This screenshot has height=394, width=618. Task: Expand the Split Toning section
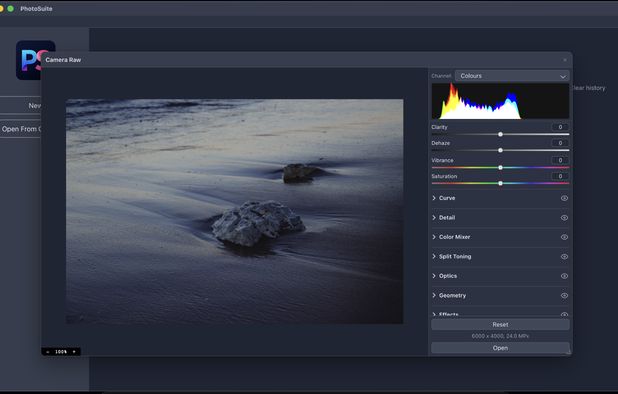point(434,256)
